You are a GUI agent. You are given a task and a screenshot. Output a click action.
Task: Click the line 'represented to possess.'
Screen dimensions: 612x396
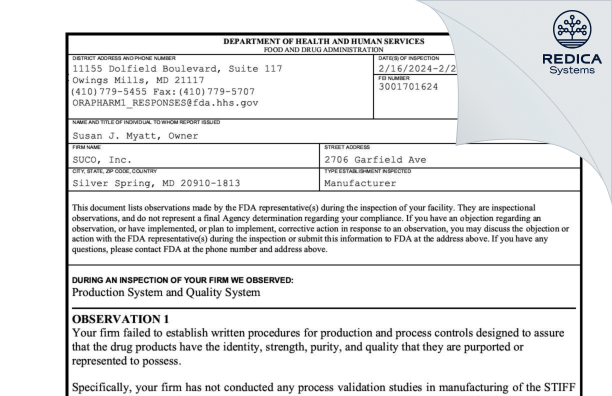click(x=126, y=361)
